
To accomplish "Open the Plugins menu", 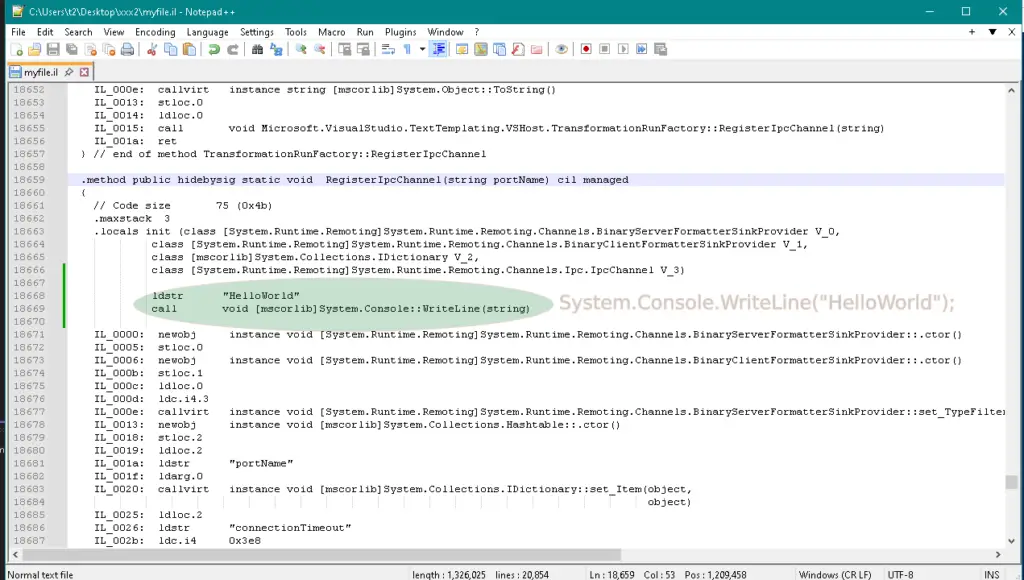I will [x=400, y=32].
